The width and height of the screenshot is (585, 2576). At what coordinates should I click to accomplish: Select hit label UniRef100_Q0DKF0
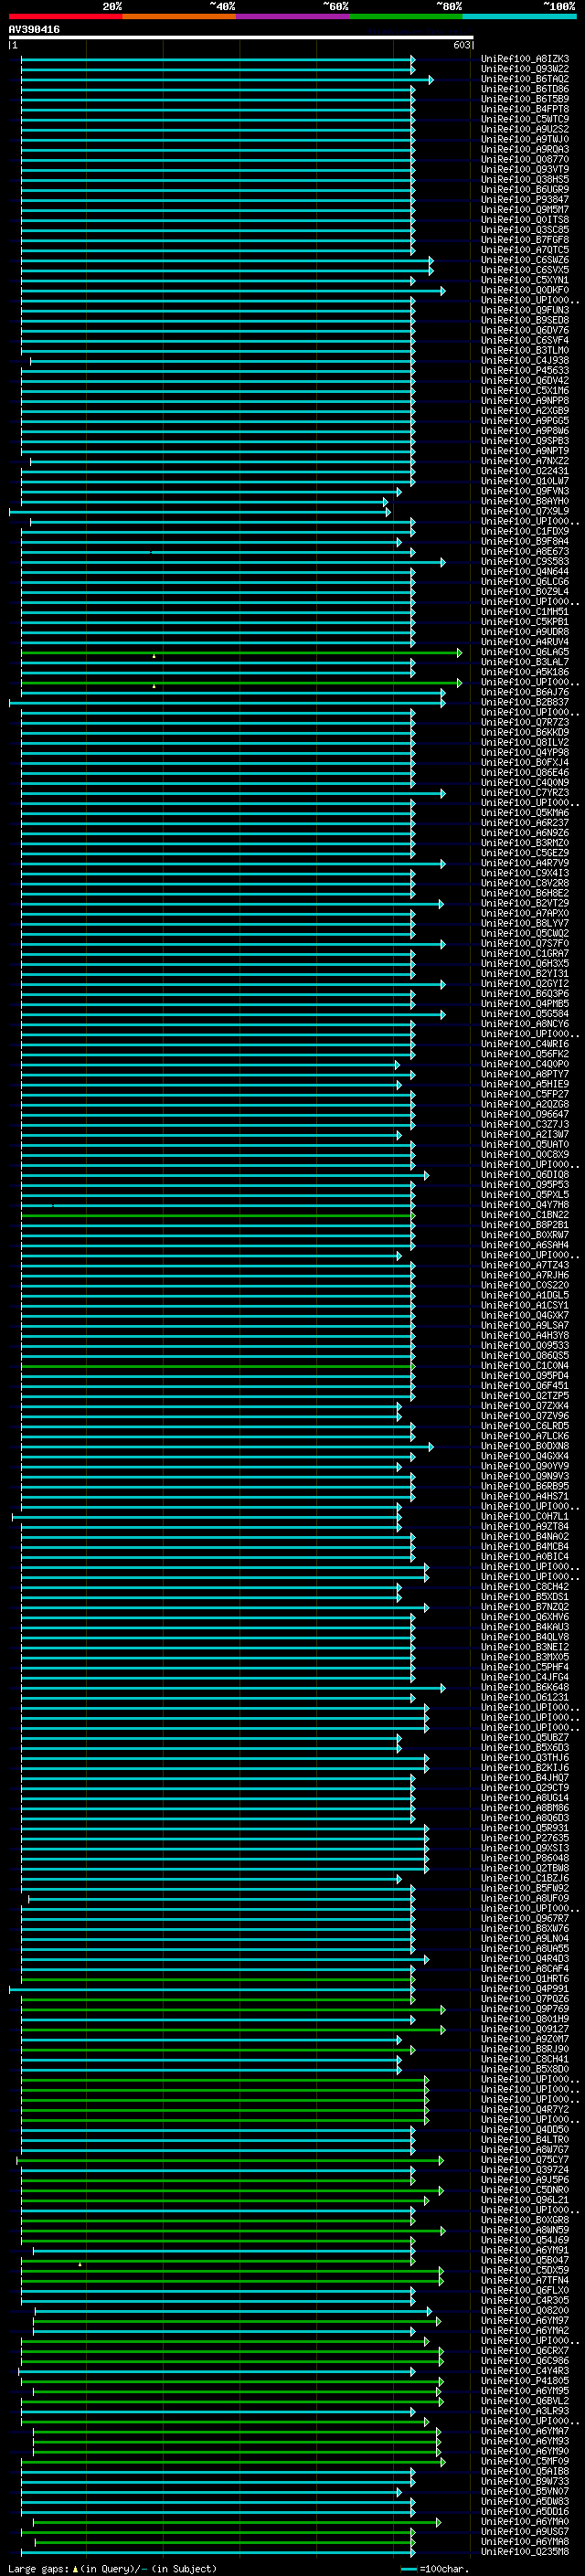click(x=525, y=290)
